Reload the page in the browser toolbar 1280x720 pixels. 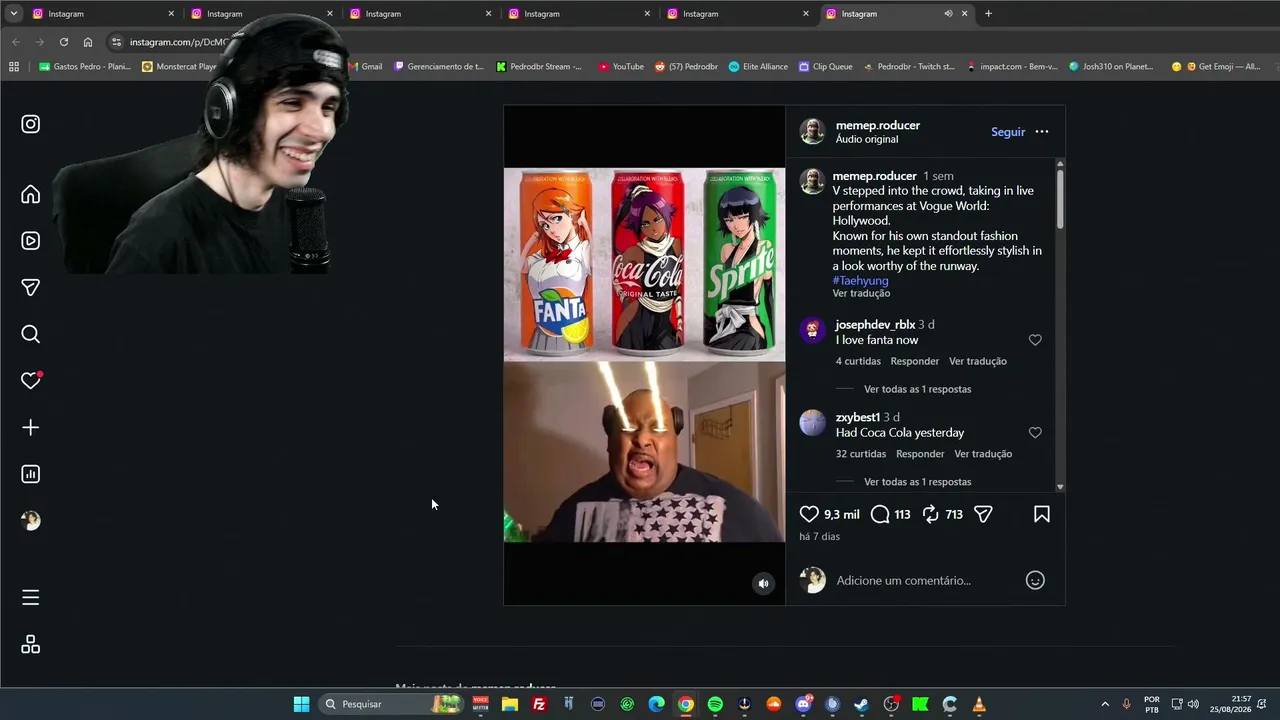coord(64,42)
